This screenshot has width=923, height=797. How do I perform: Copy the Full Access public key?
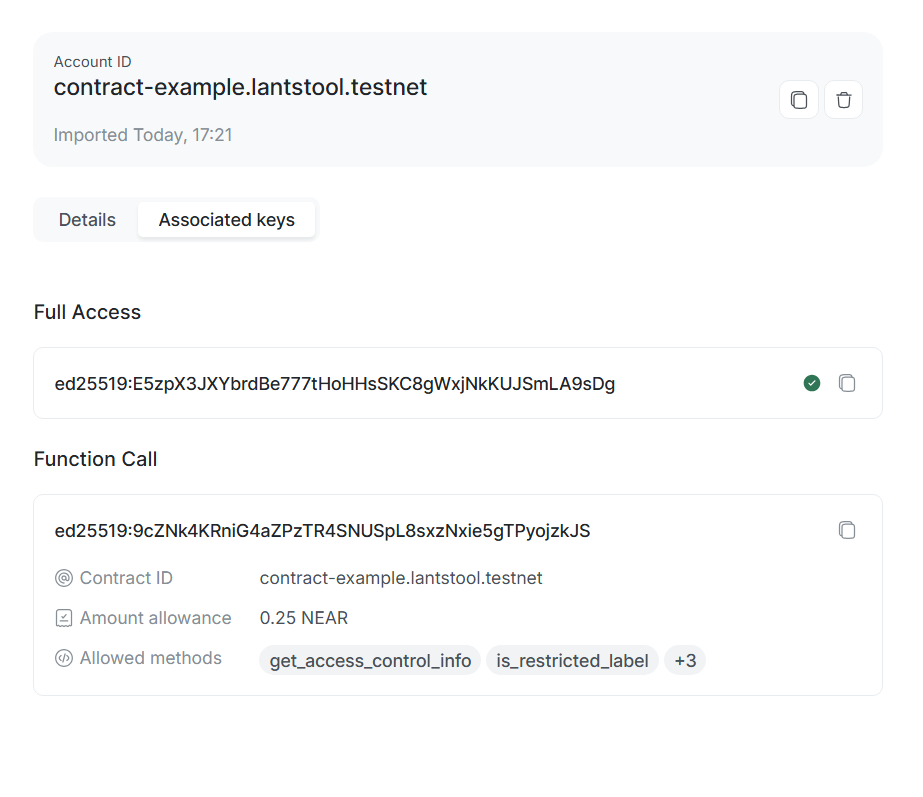pyautogui.click(x=847, y=383)
